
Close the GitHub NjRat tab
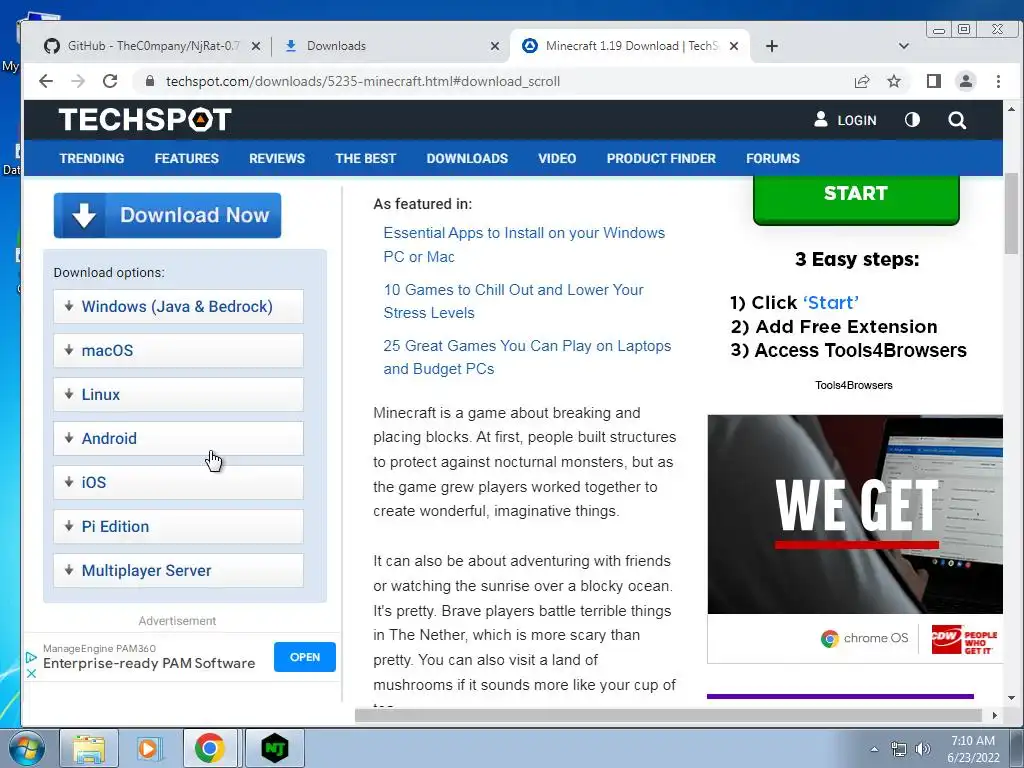pos(256,46)
